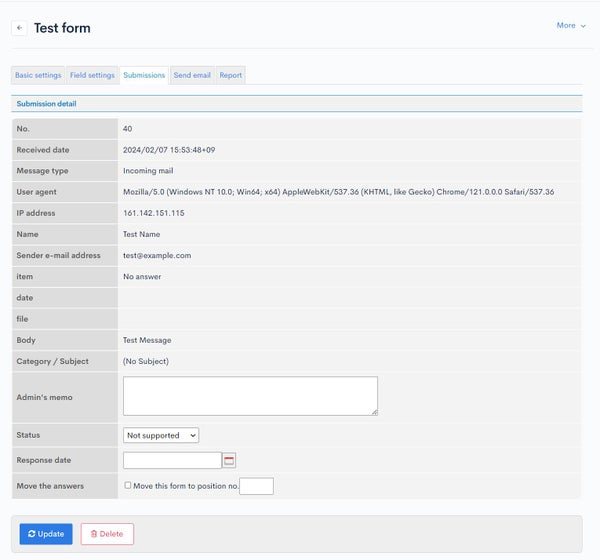Click the submission number 40

pos(127,129)
